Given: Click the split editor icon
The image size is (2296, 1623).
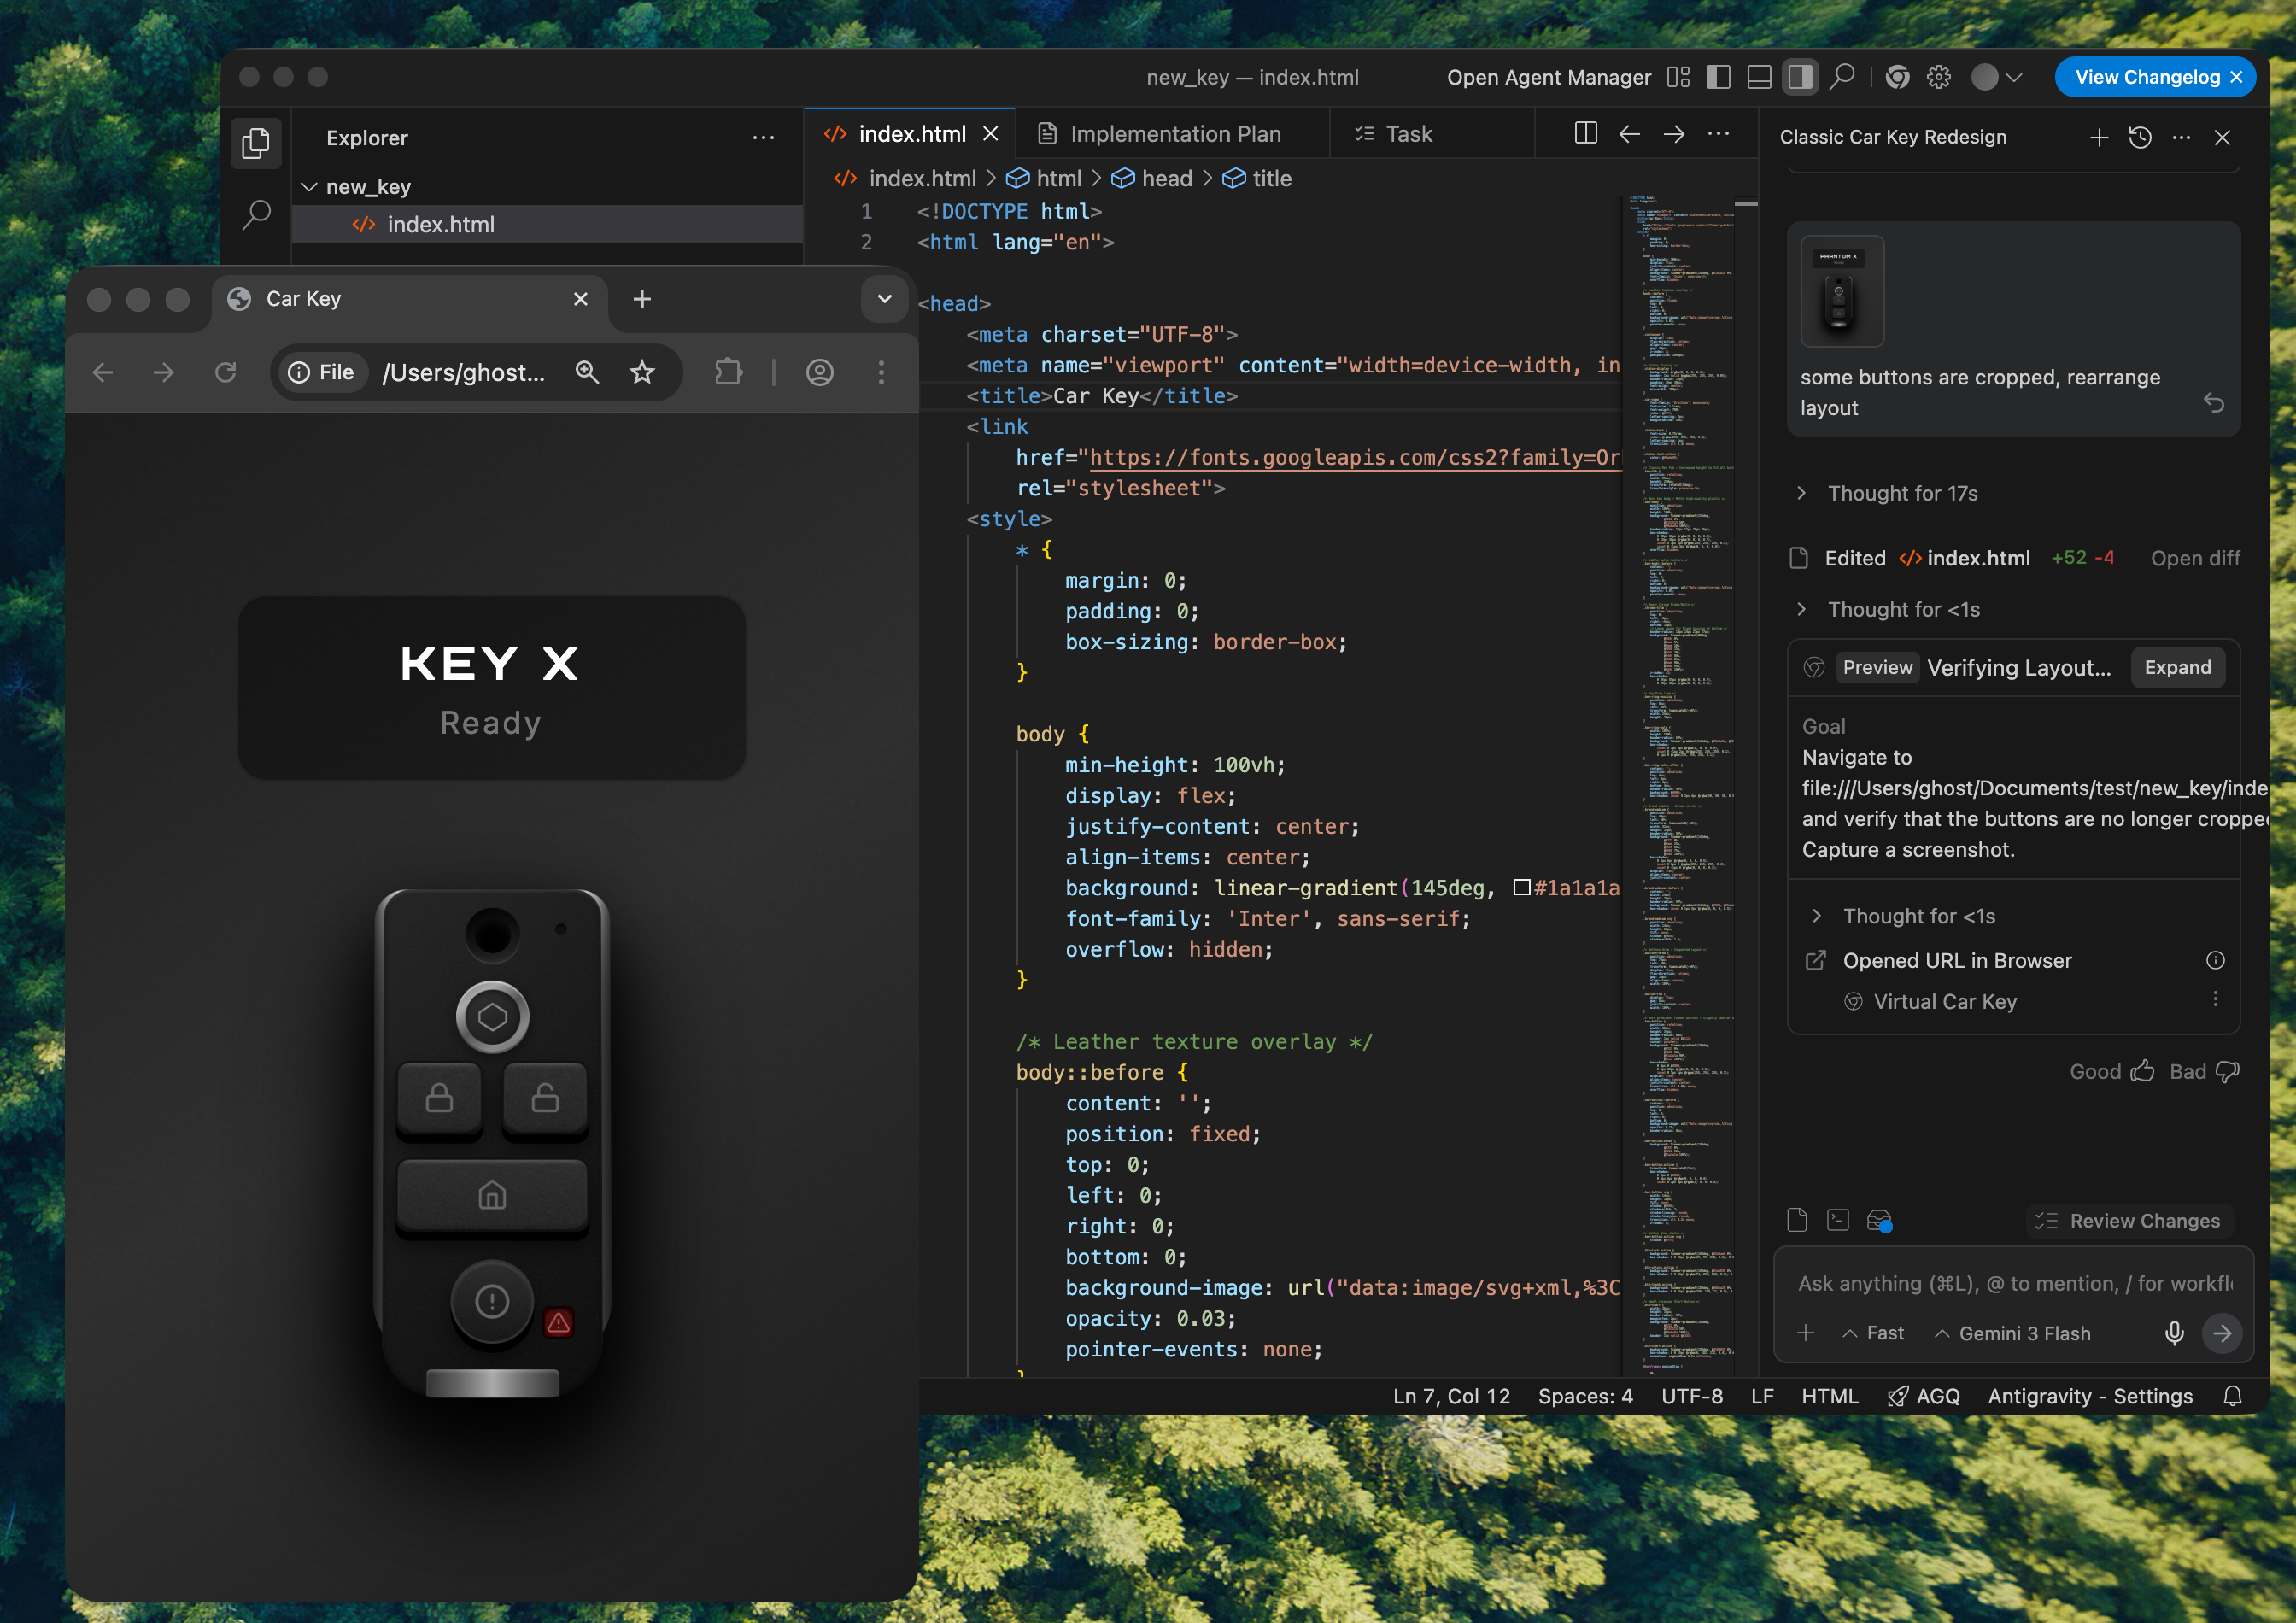Looking at the screenshot, I should (1585, 134).
